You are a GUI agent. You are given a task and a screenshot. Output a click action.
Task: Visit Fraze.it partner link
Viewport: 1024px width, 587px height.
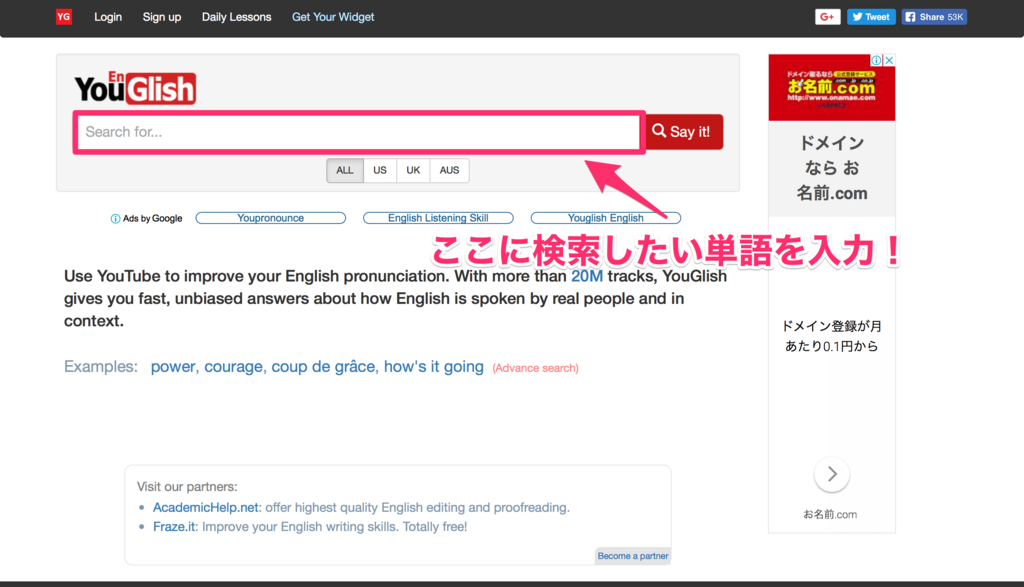point(174,527)
